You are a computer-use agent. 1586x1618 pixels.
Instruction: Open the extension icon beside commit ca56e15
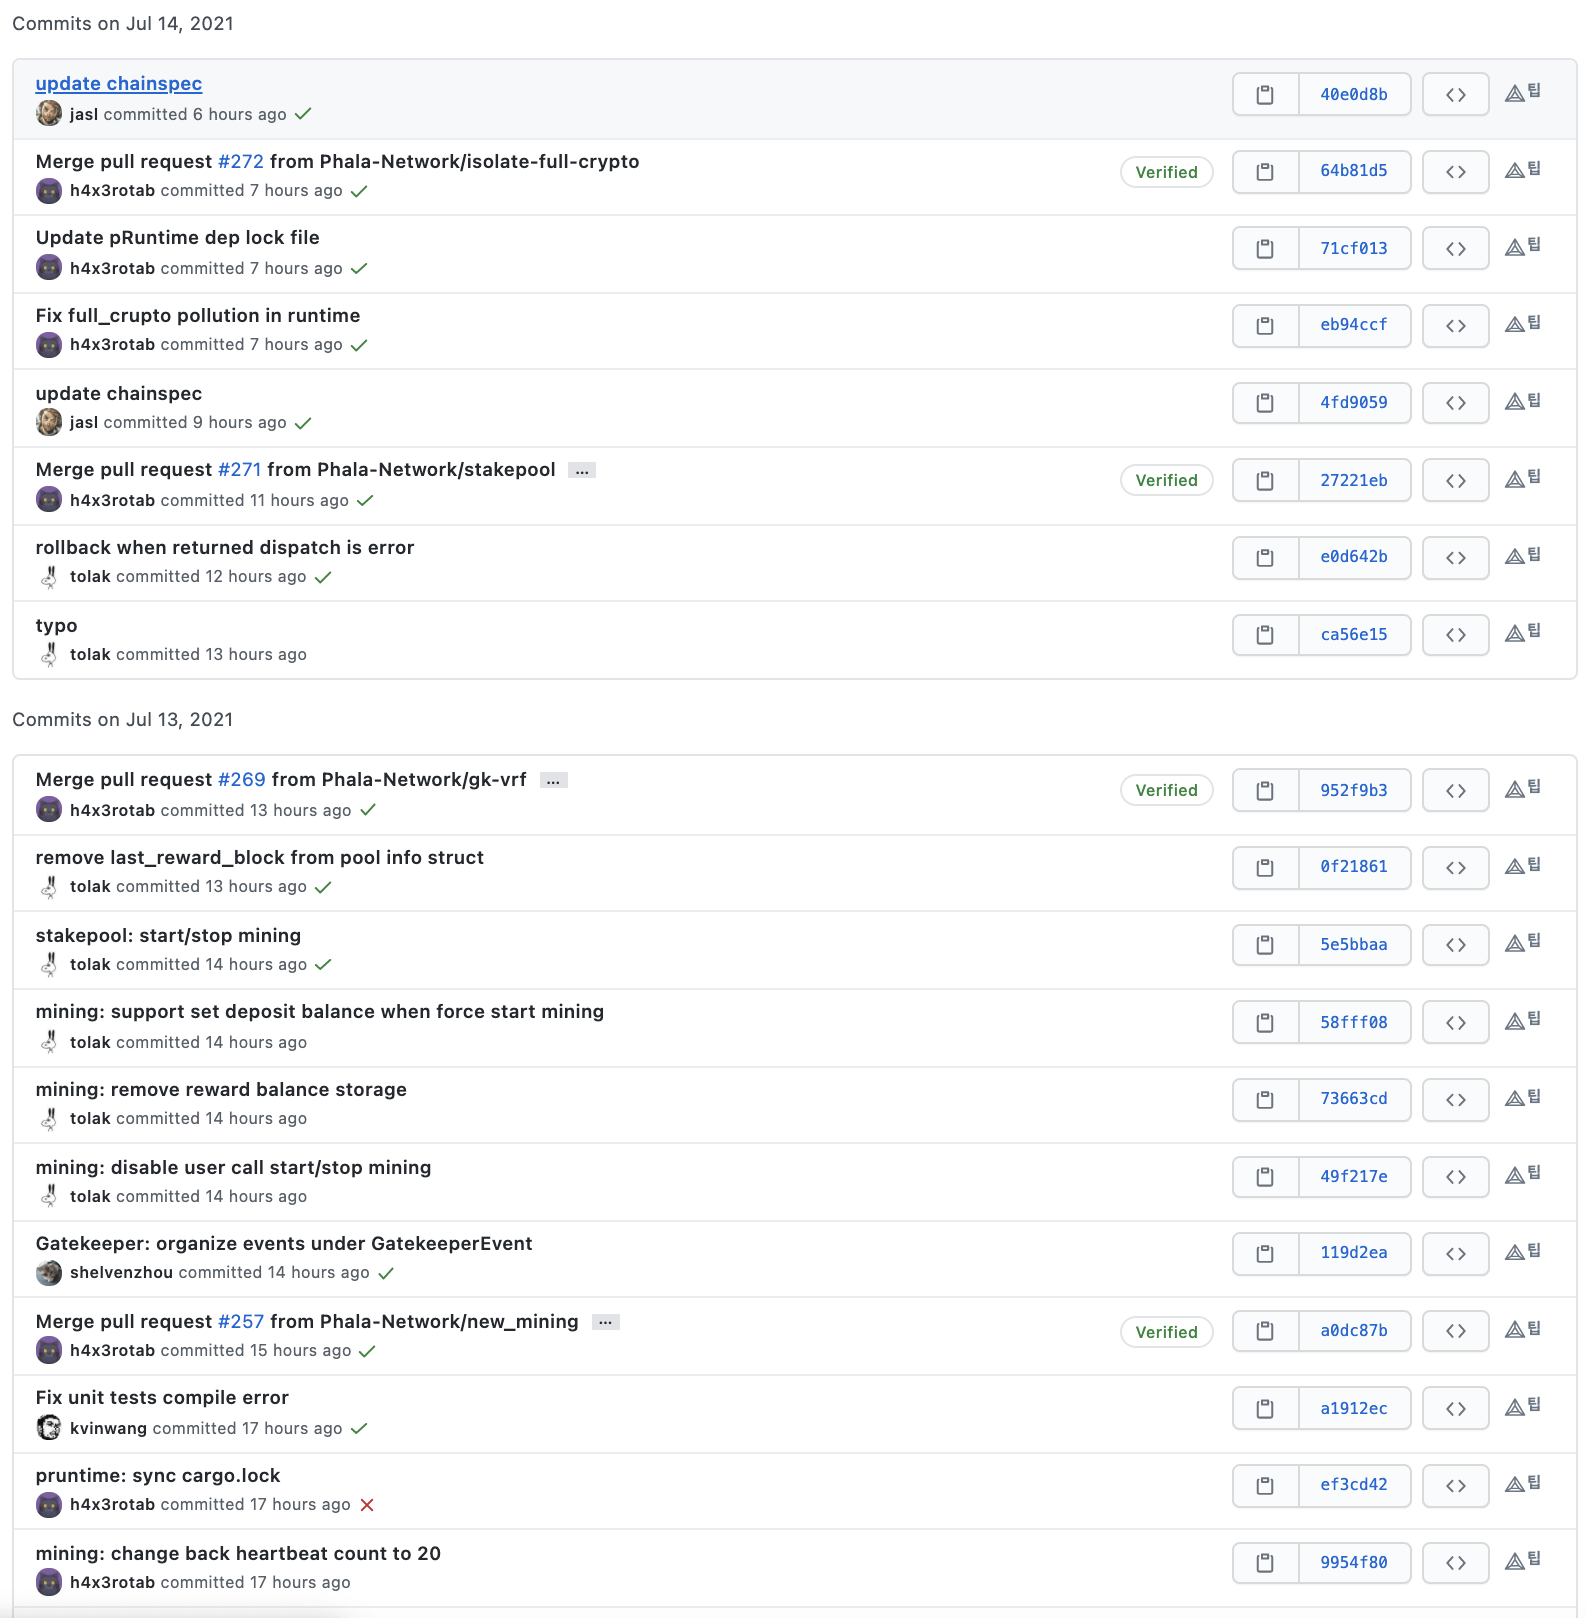1523,633
